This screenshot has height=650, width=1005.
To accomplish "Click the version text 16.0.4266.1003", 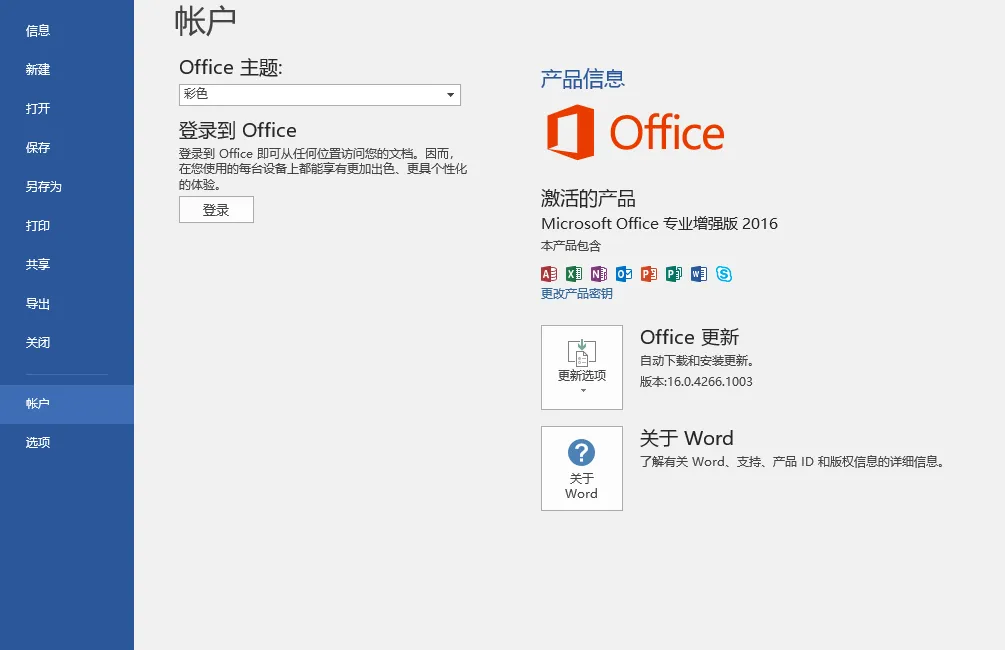I will [x=710, y=381].
